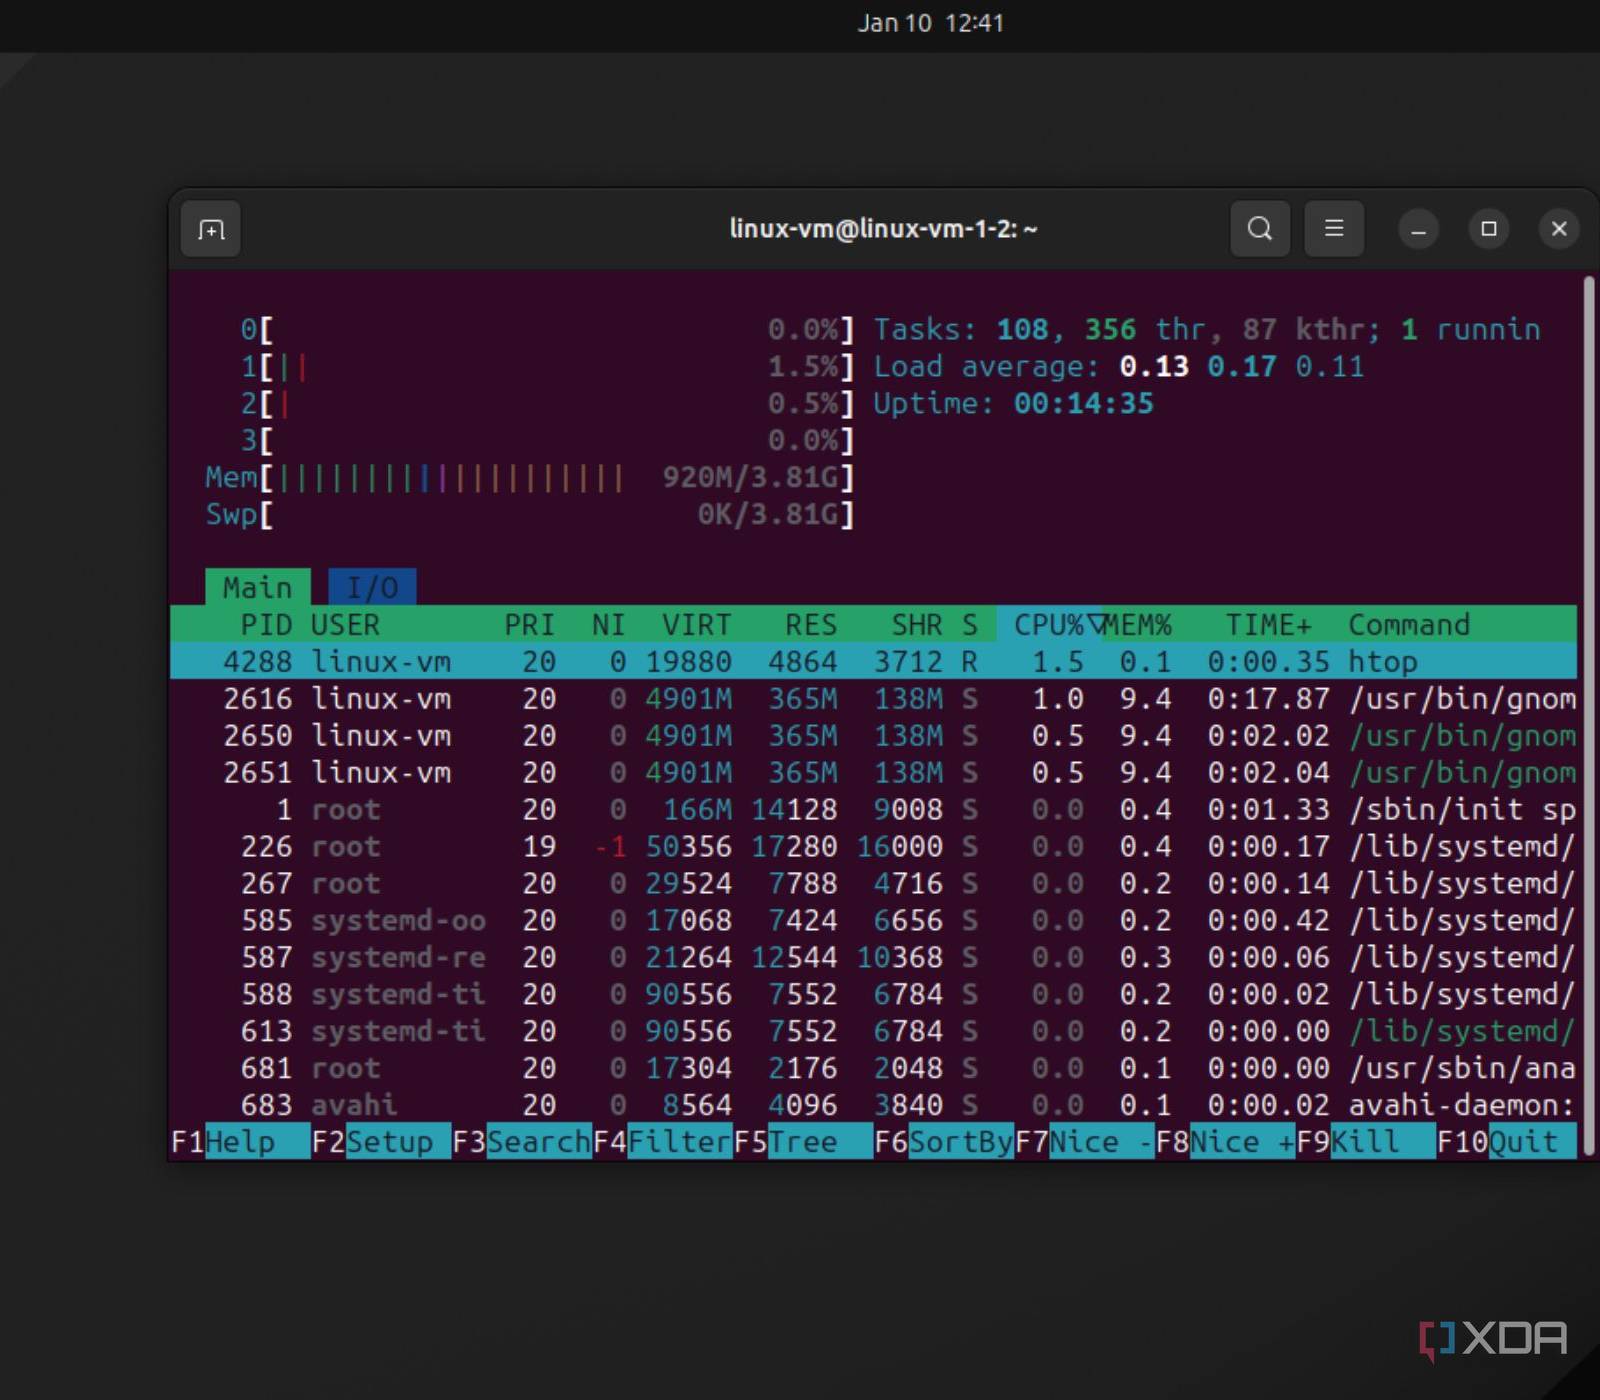Close the terminal window
Viewport: 1600px width, 1400px height.
click(1558, 229)
